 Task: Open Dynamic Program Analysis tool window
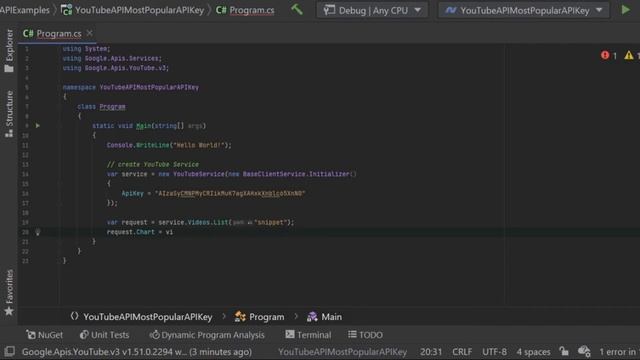click(207, 335)
